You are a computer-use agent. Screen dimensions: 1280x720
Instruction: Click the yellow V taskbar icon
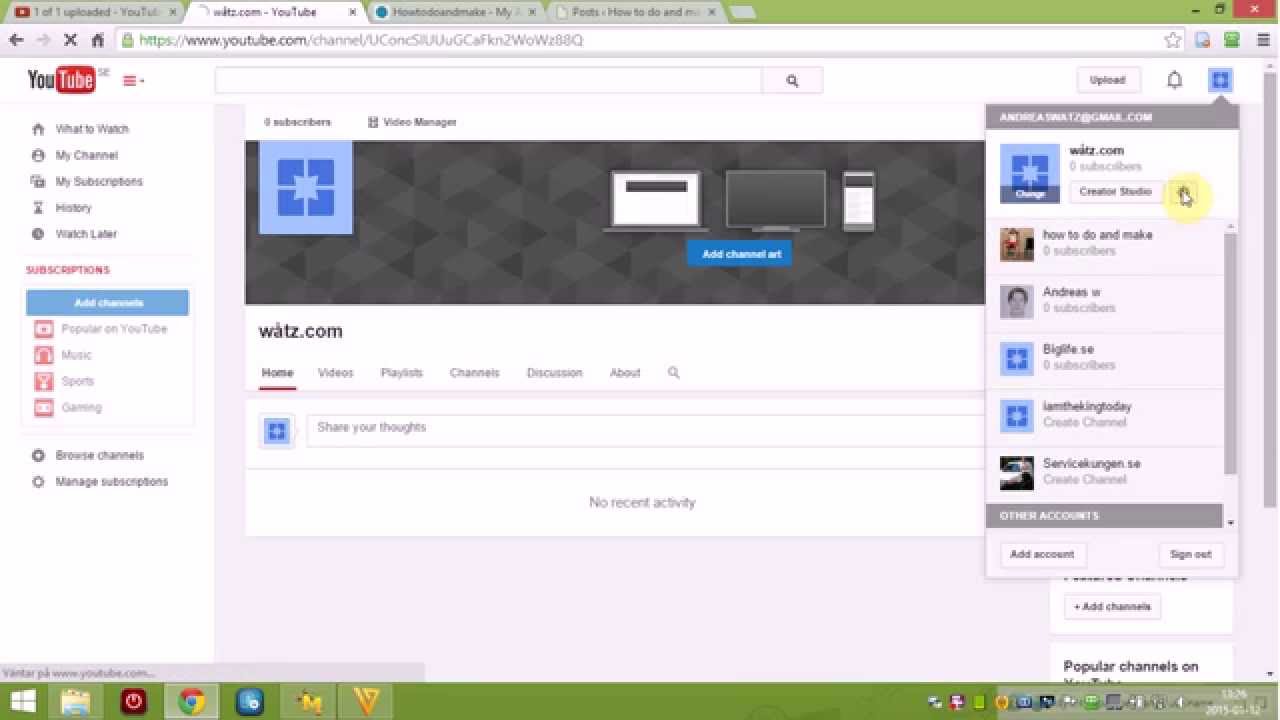pos(367,702)
